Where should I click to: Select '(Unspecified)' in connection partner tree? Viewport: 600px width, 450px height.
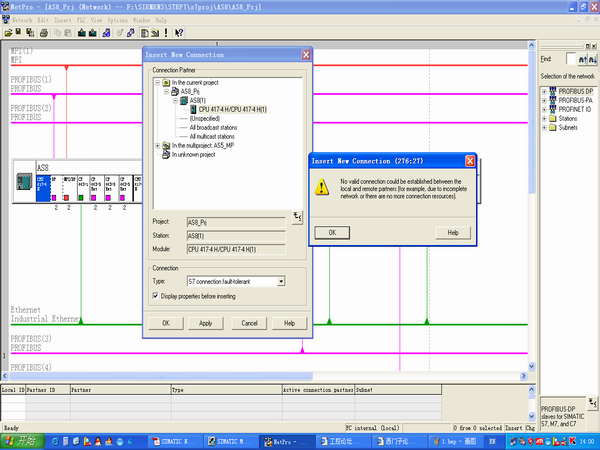[205, 119]
